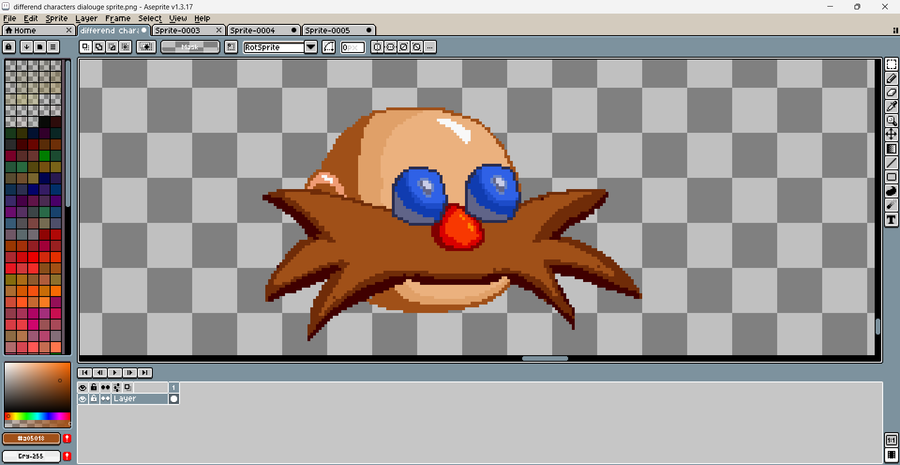Click the pivot settings icon
Image resolution: width=900 pixels, height=465 pixels.
click(231, 47)
